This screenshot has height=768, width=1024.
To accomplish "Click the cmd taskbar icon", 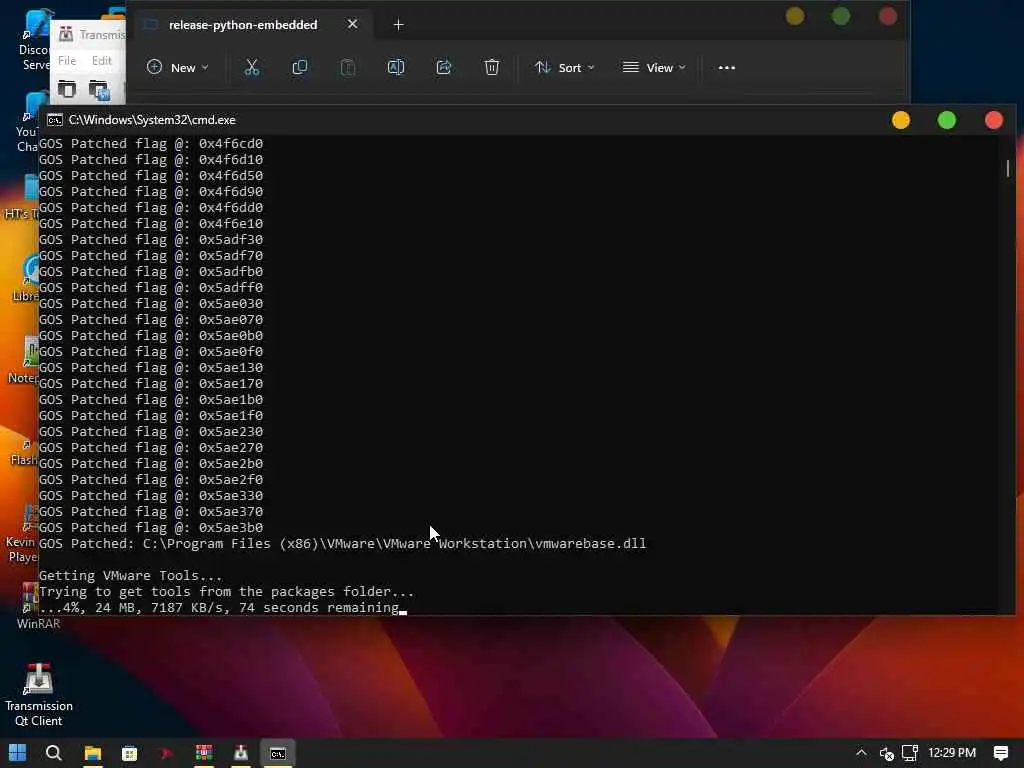I will pyautogui.click(x=278, y=754).
